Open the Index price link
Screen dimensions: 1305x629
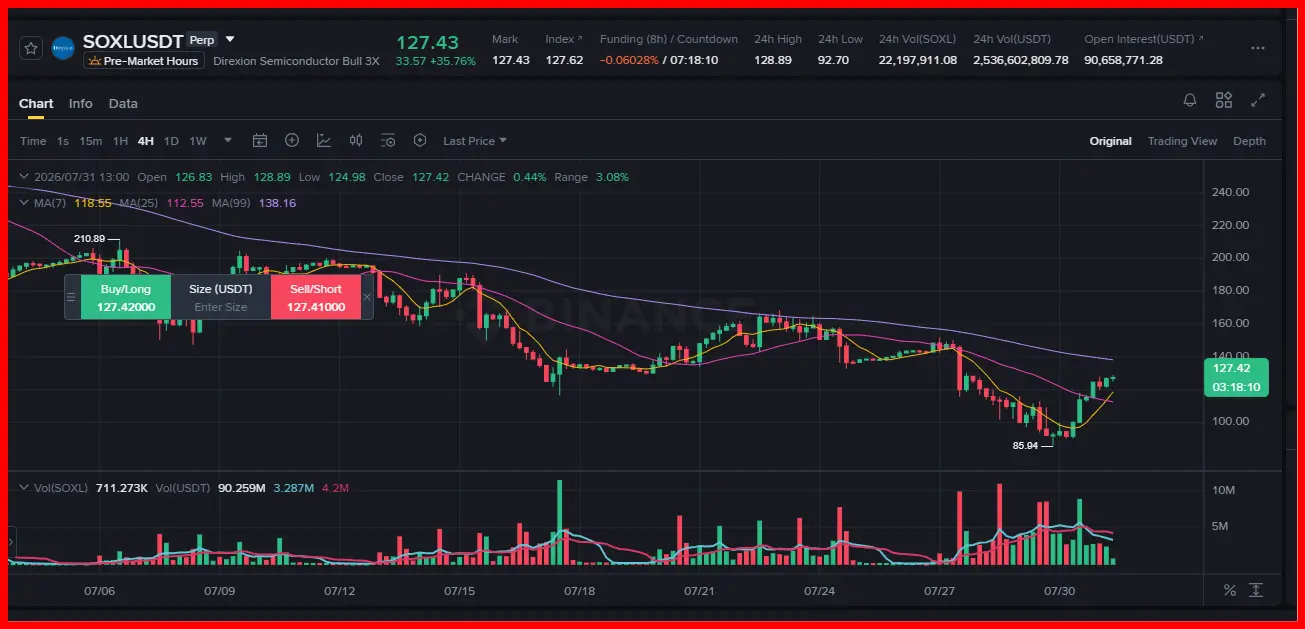[564, 39]
